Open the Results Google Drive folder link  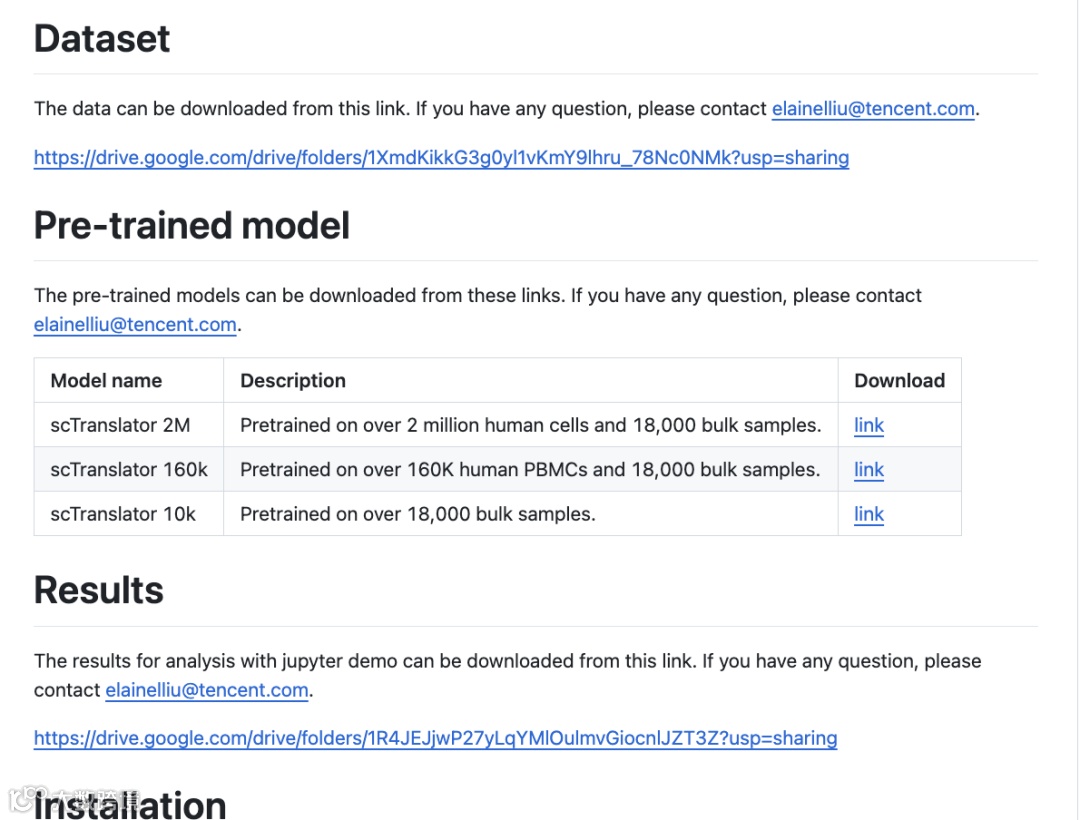(x=435, y=739)
